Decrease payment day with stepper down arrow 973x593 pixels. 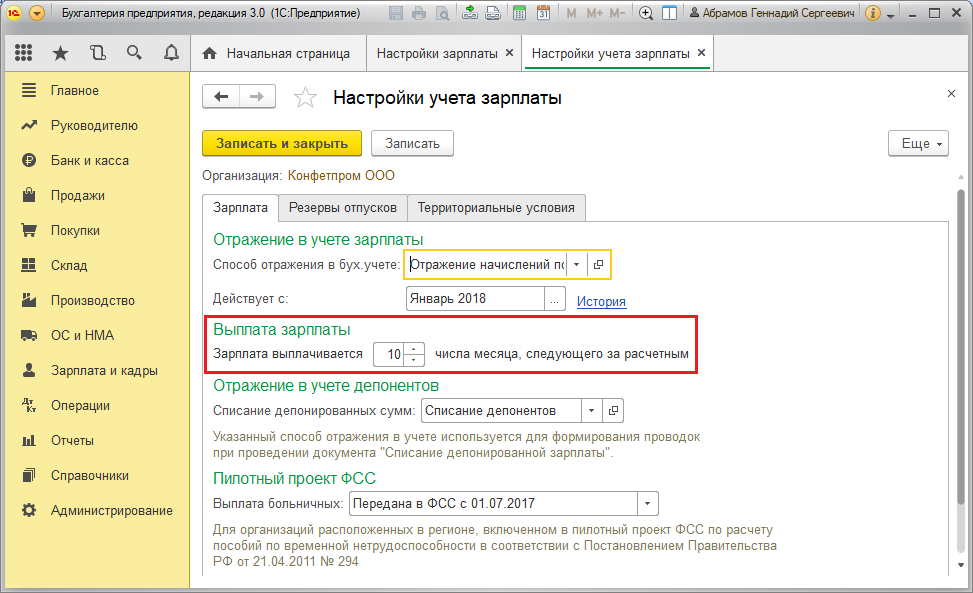414,360
